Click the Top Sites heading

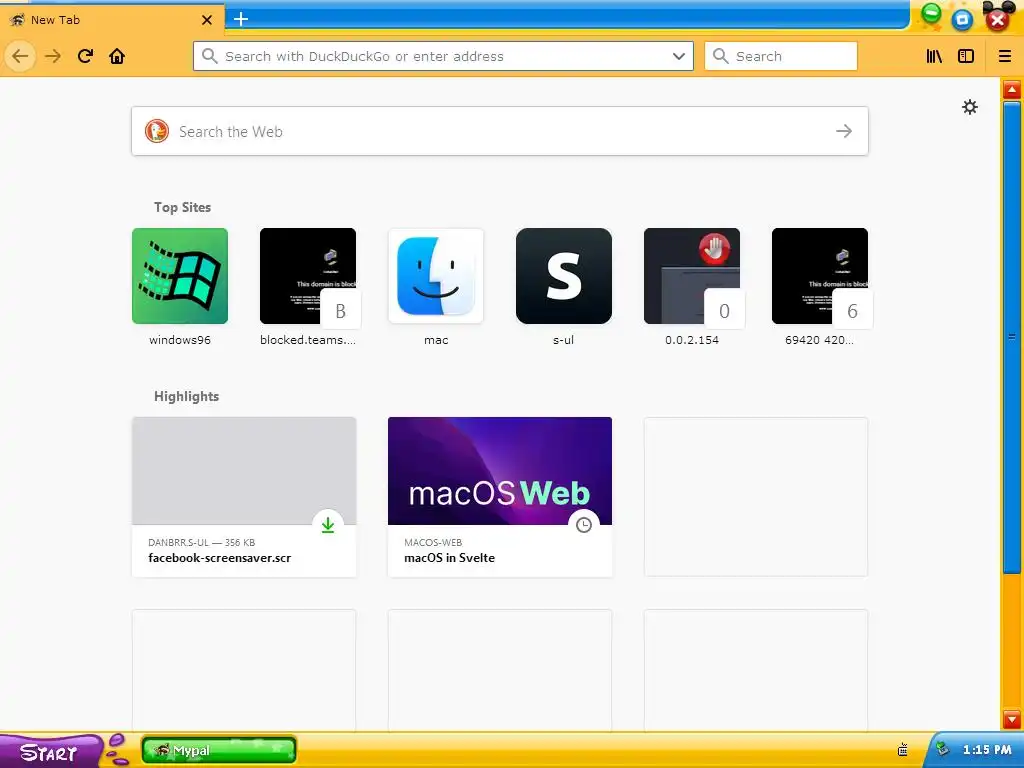182,207
